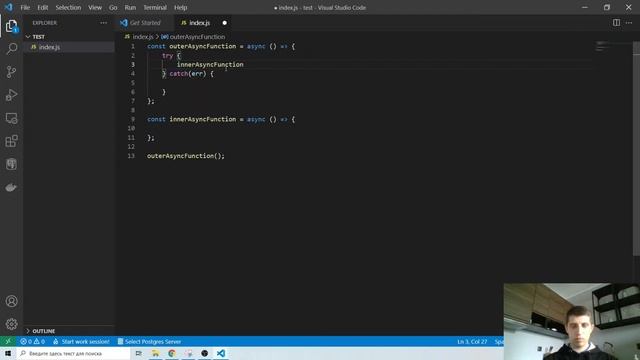Open Chrome from the taskbar
The image size is (640, 360).
172,353
